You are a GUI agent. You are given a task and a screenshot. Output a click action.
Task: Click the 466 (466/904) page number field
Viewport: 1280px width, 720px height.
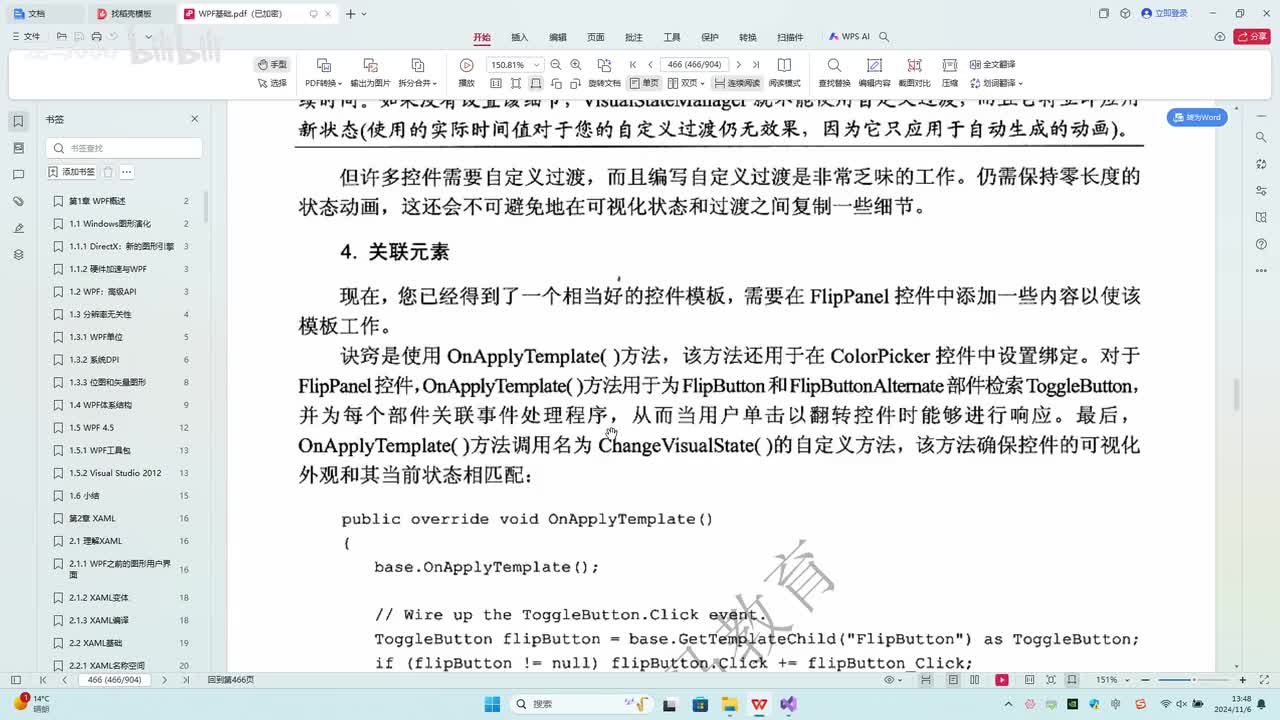point(695,64)
